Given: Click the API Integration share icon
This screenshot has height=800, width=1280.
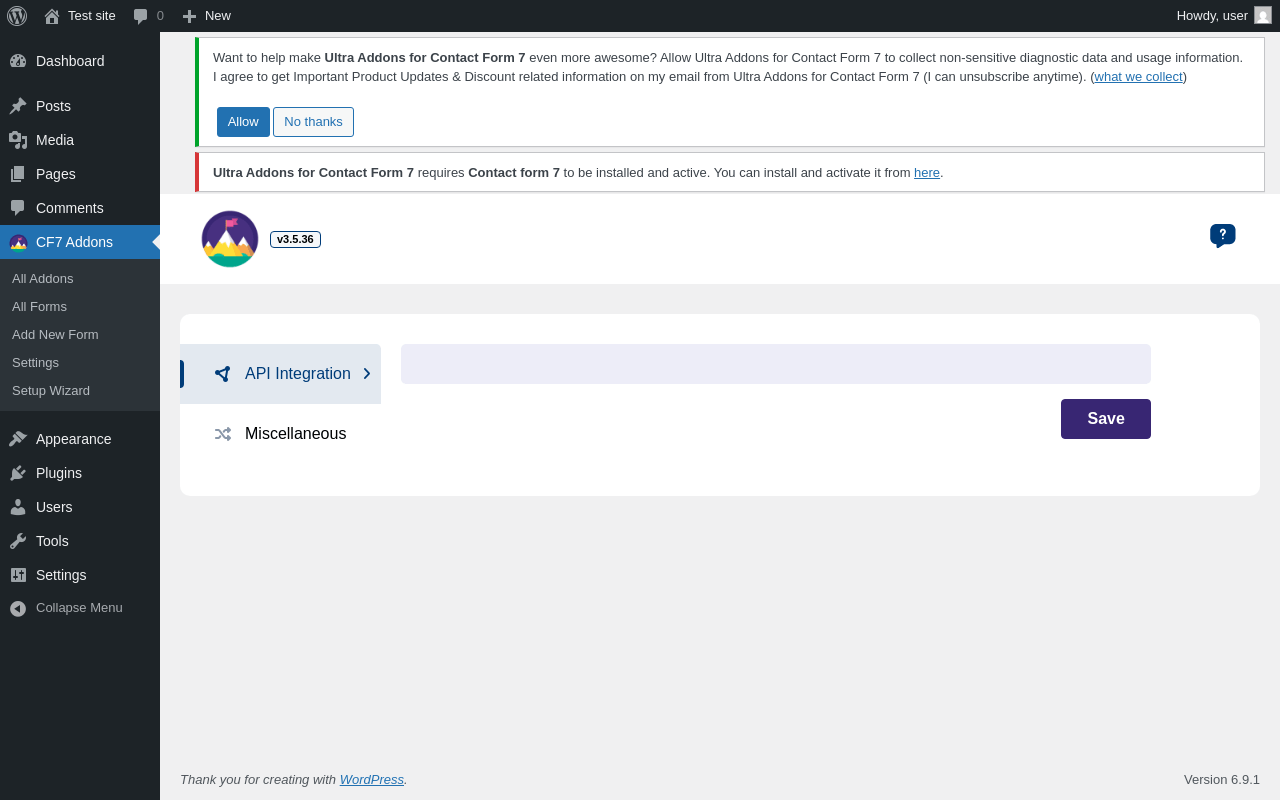Looking at the screenshot, I should [x=222, y=374].
